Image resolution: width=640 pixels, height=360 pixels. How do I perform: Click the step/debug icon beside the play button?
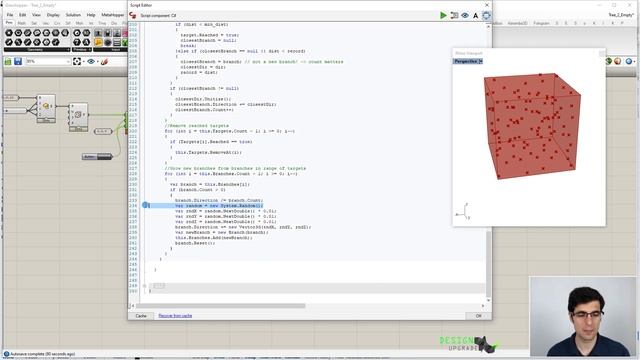(x=454, y=16)
